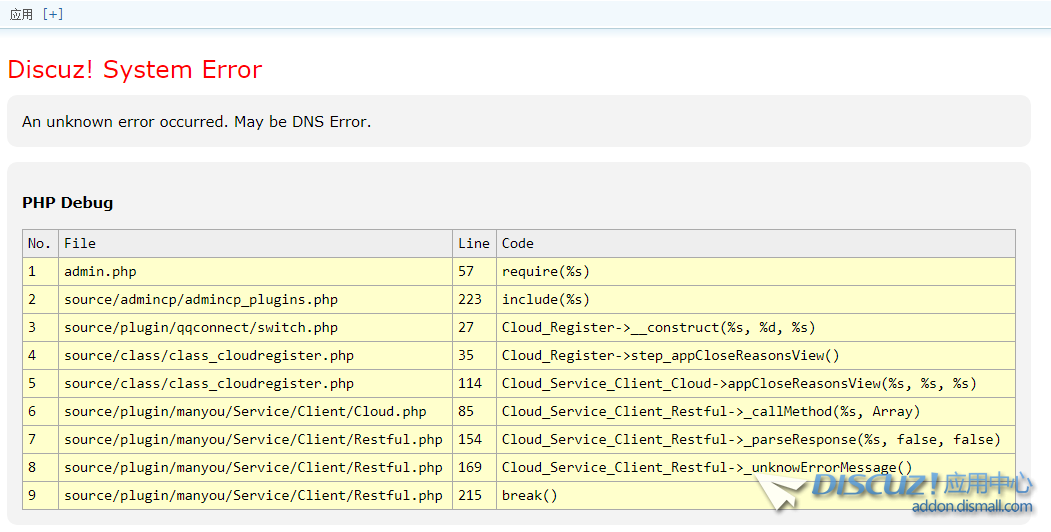This screenshot has width=1051, height=532.
Task: Click row number 1 cell
Action: click(40, 271)
